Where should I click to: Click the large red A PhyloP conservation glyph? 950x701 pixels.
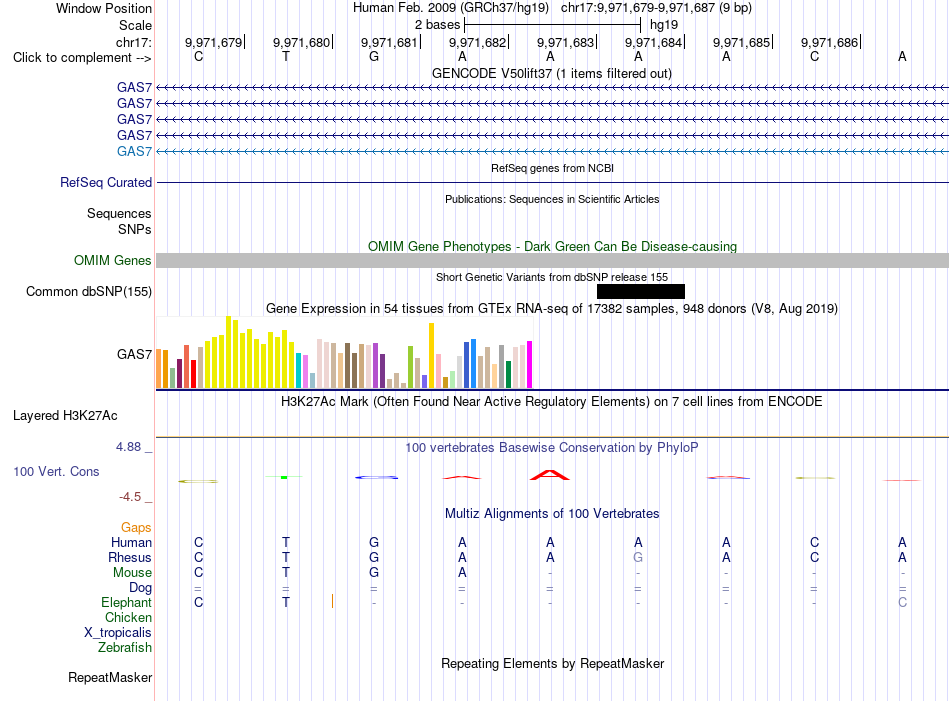[550, 475]
